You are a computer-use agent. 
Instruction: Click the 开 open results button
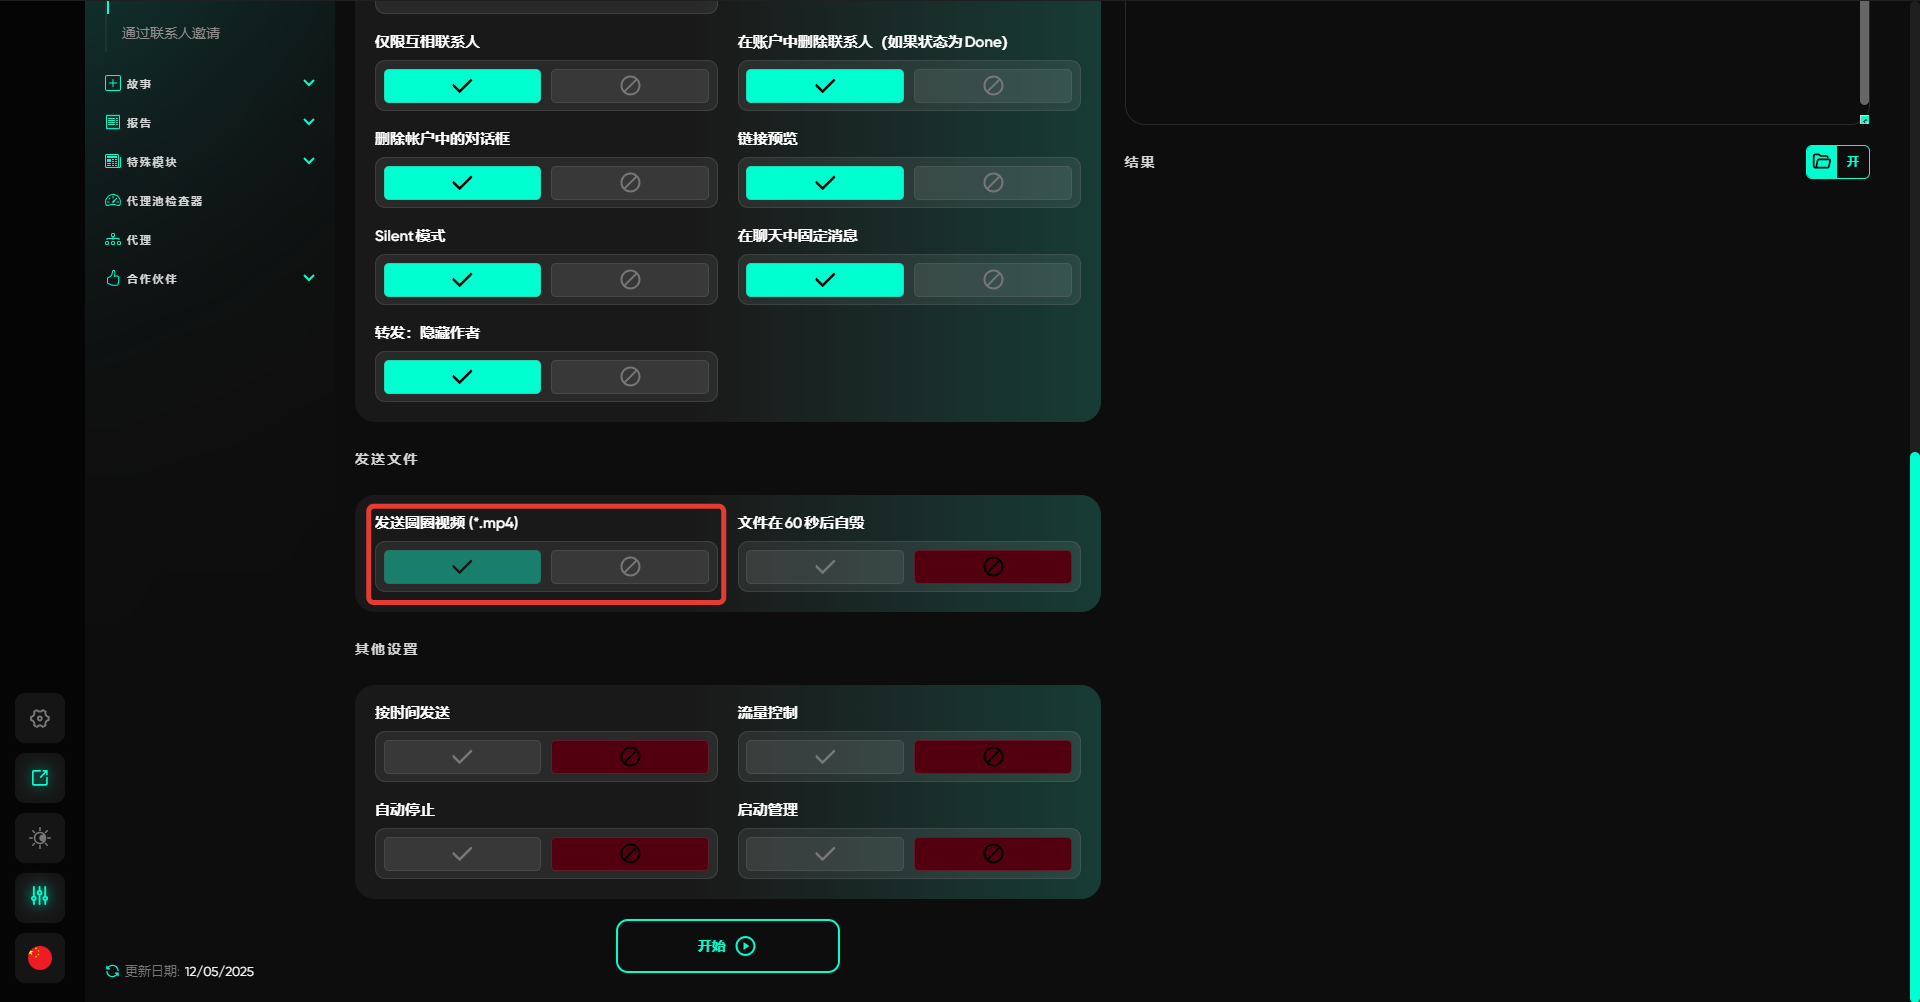pos(1853,162)
